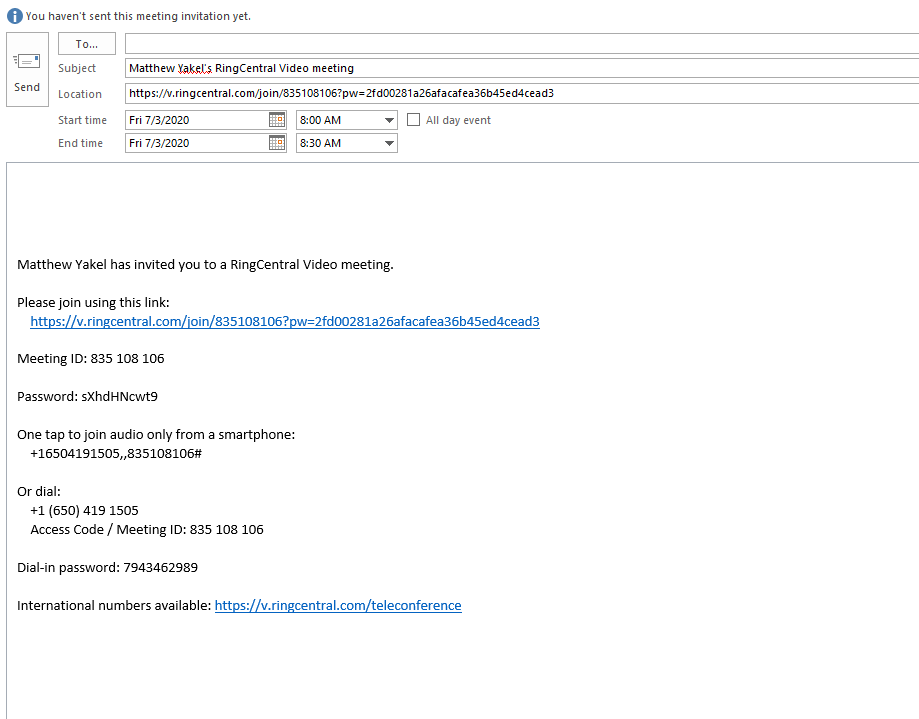Click the info icon in notification bar
The width and height of the screenshot is (919, 719).
(15, 16)
